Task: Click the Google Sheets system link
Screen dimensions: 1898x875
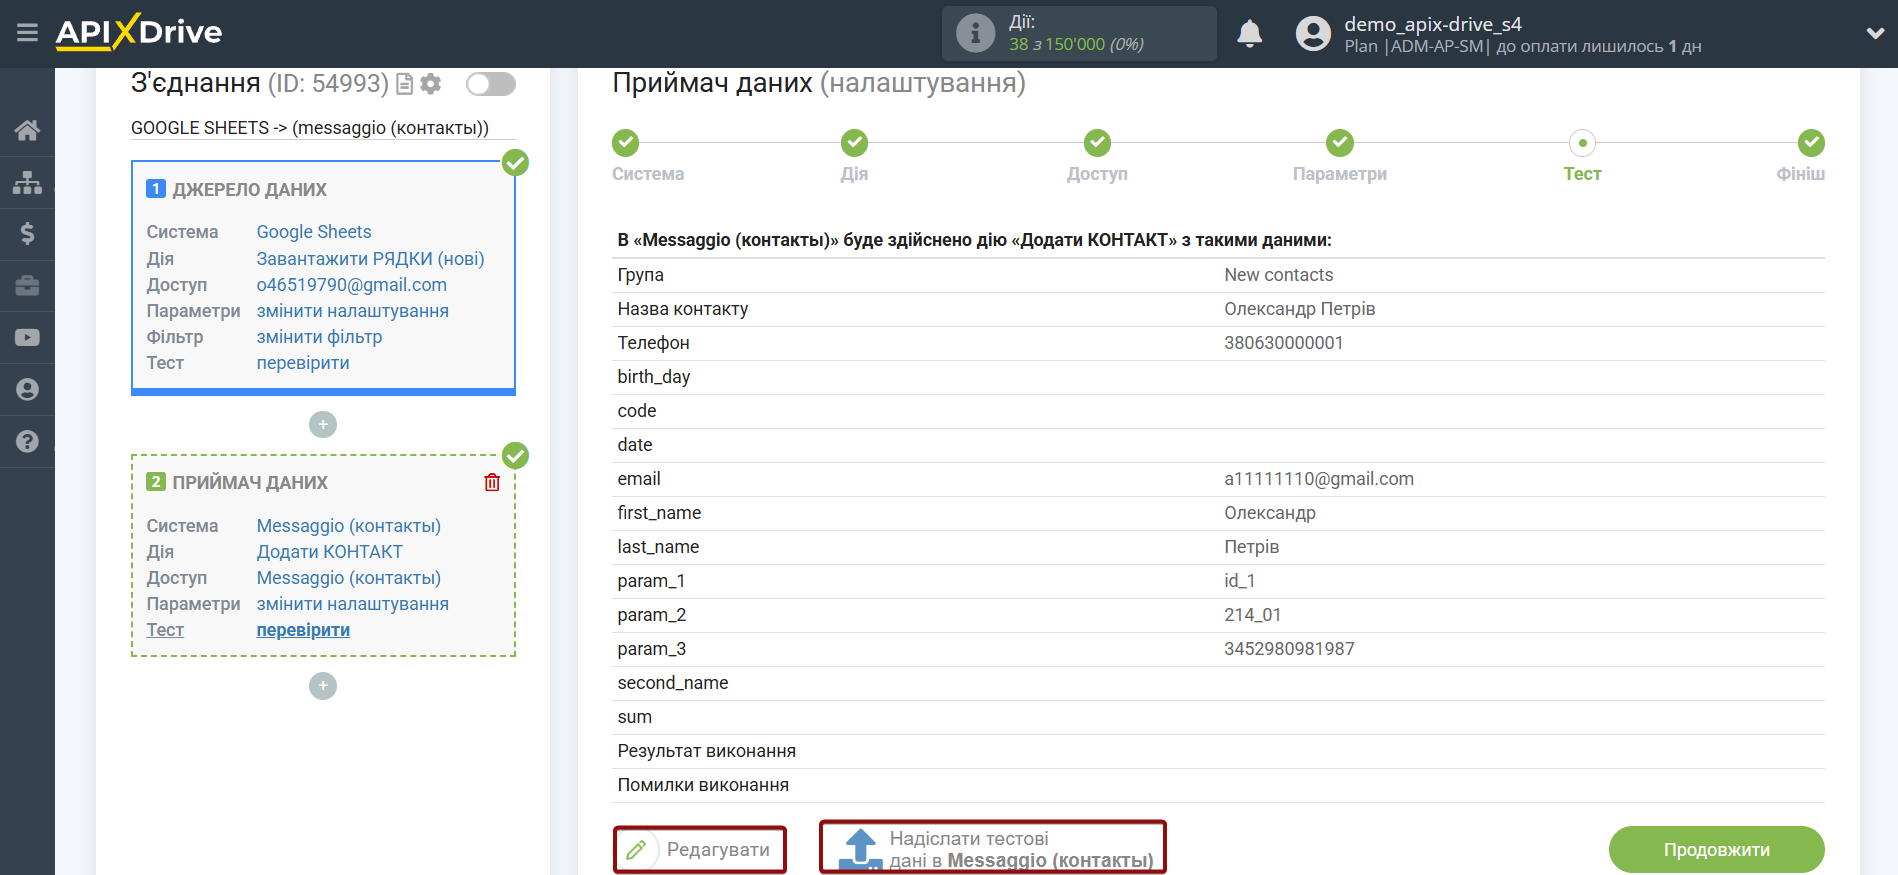Action: pyautogui.click(x=314, y=232)
